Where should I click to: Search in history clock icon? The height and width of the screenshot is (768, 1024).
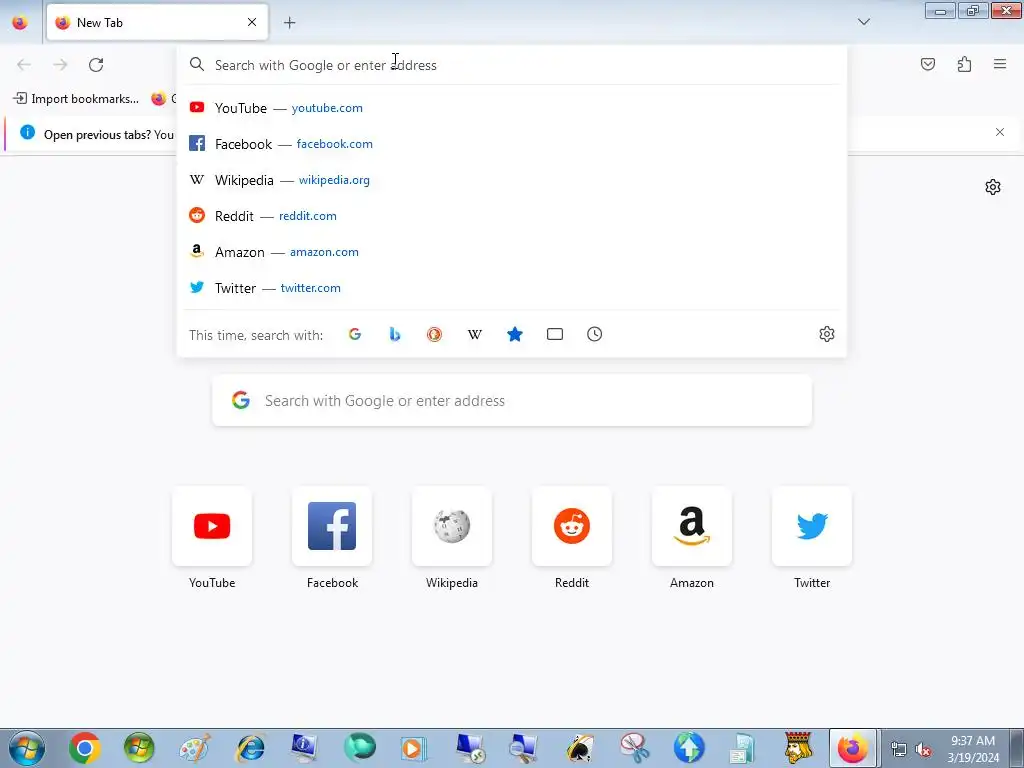pyautogui.click(x=594, y=334)
